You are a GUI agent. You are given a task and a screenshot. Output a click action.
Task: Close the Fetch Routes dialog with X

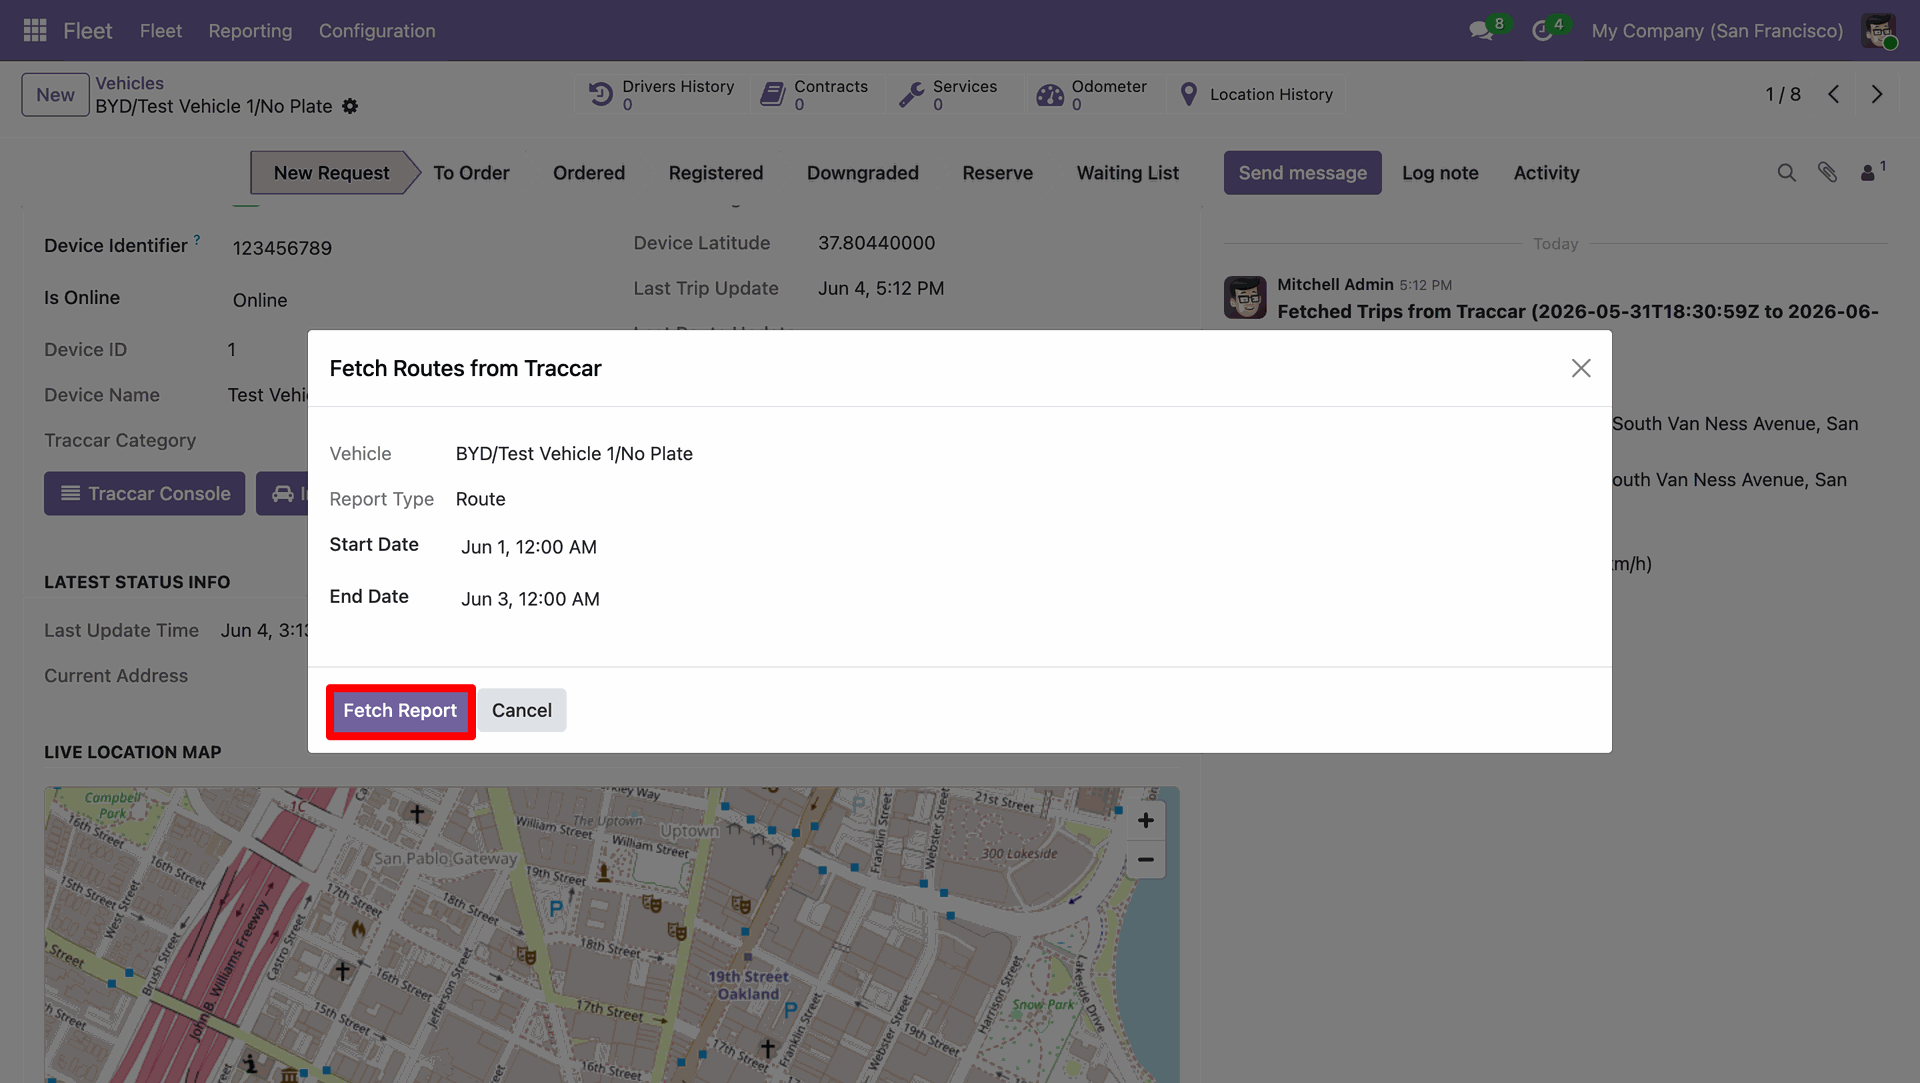1581,368
